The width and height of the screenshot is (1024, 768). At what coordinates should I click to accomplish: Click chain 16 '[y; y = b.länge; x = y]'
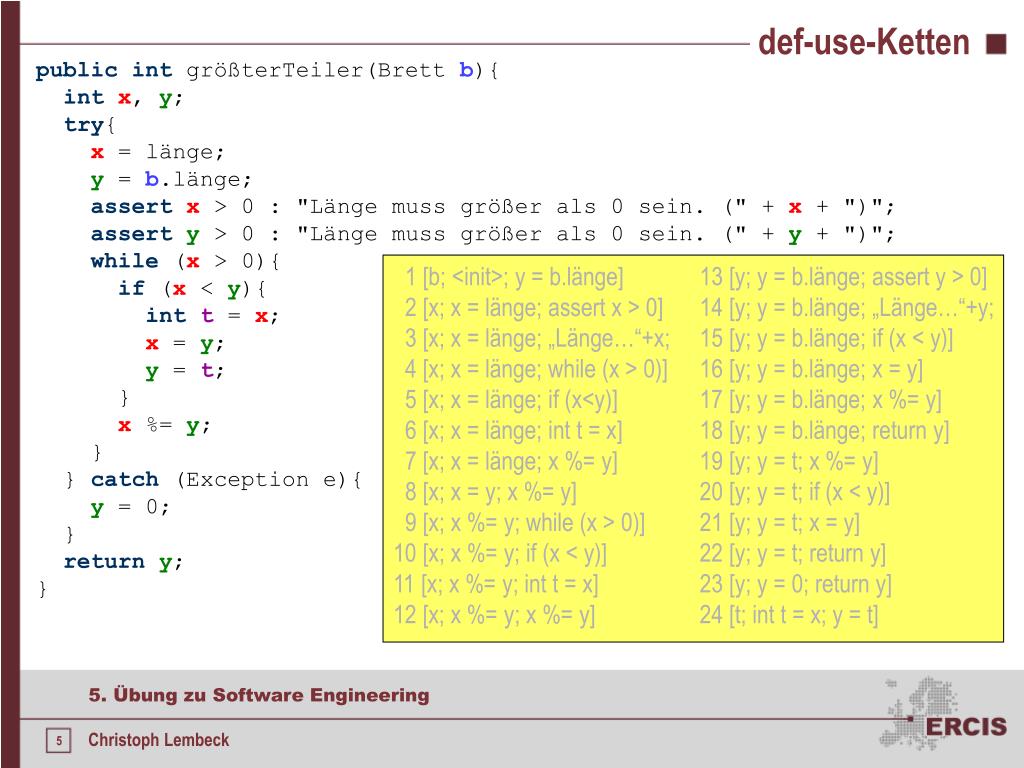pyautogui.click(x=811, y=369)
